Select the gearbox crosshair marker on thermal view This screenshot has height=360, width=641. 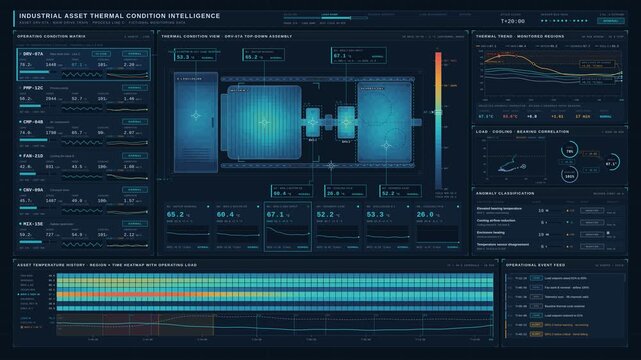click(386, 145)
